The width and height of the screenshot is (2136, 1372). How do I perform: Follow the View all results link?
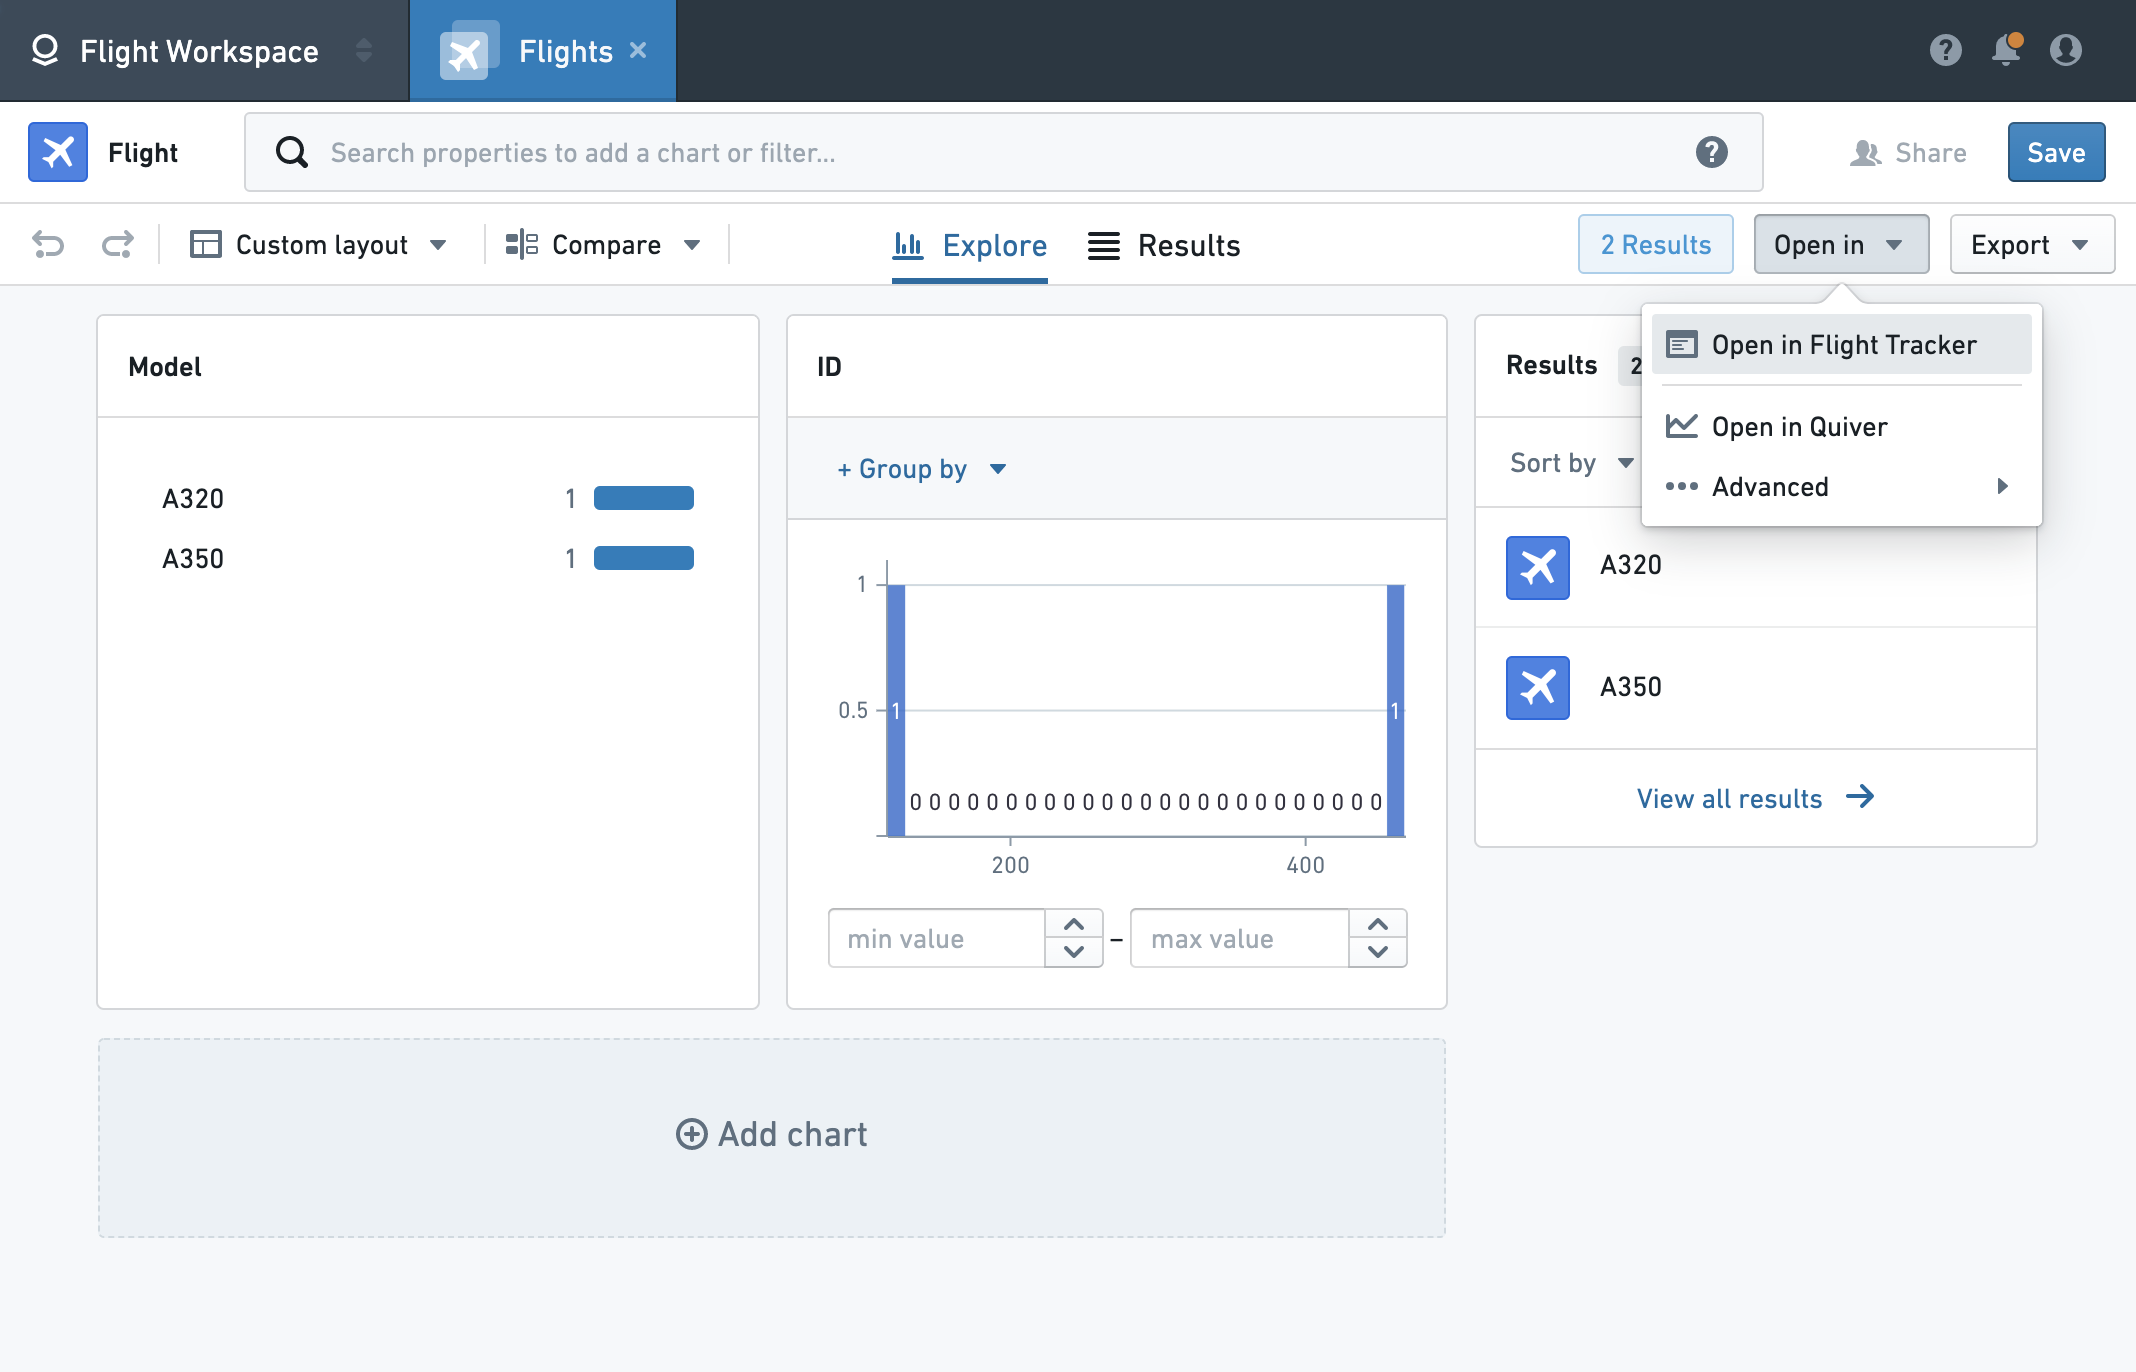[x=1755, y=798]
